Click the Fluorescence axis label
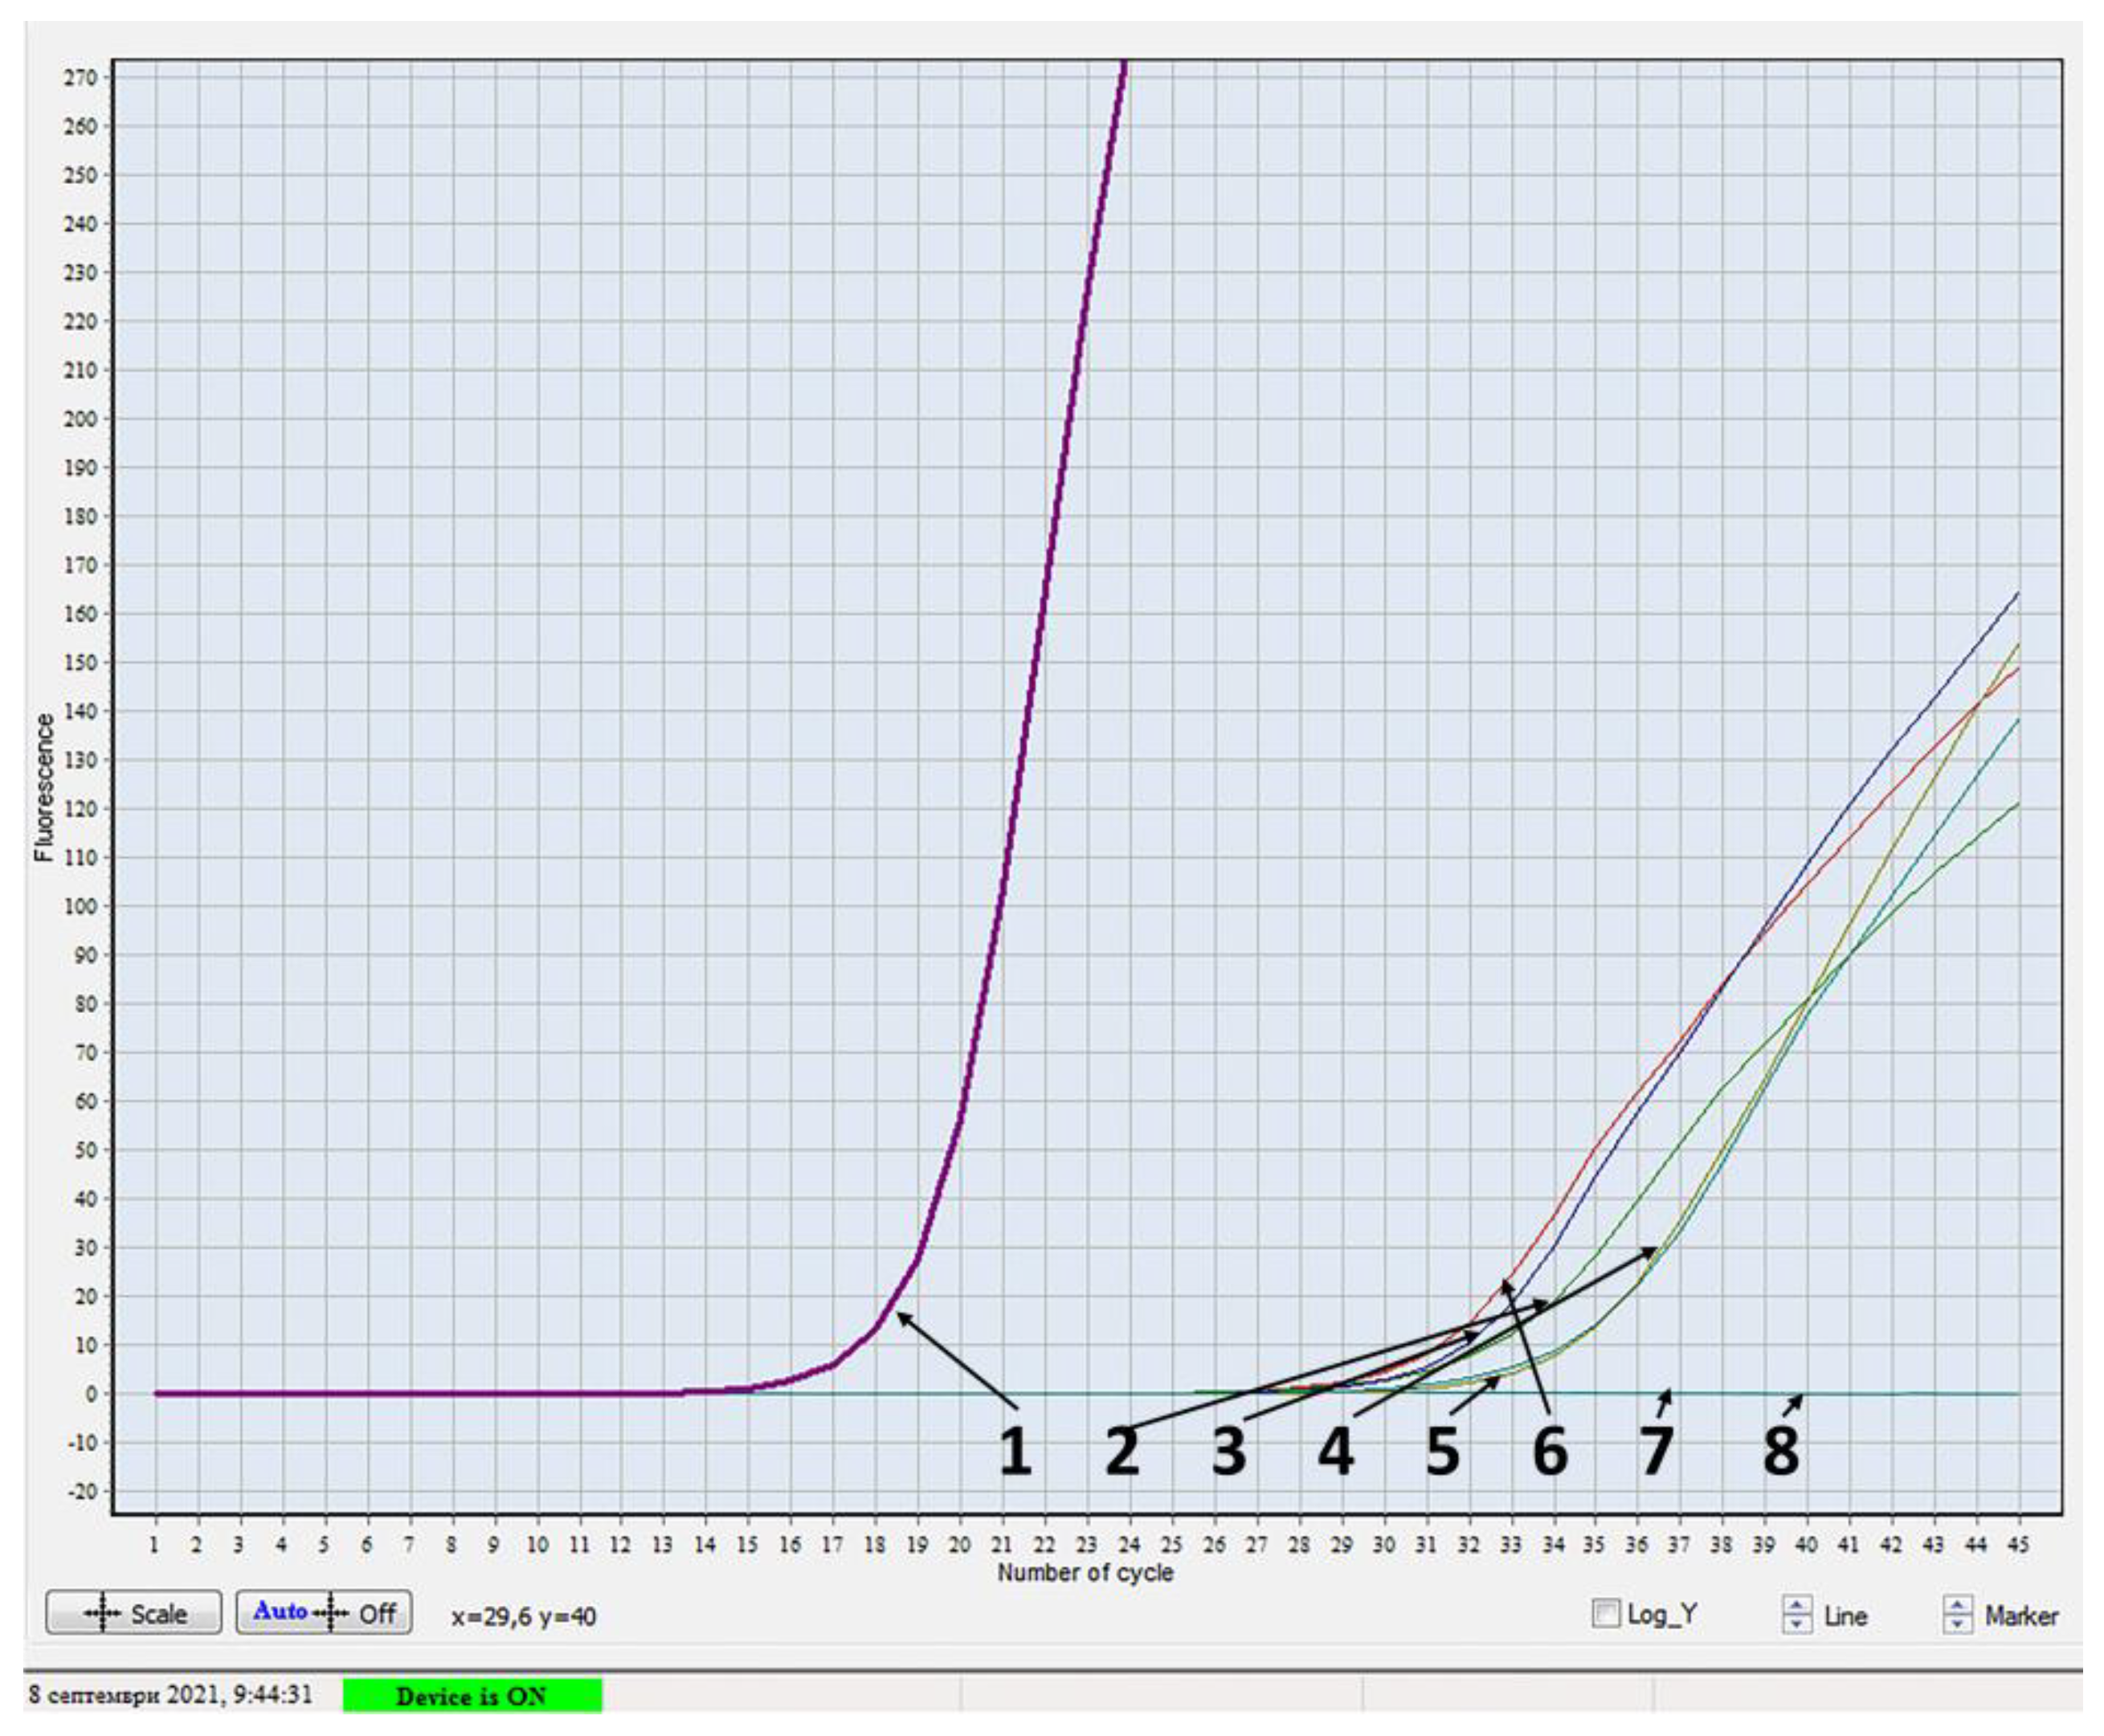This screenshot has height=1736, width=2104. point(45,788)
